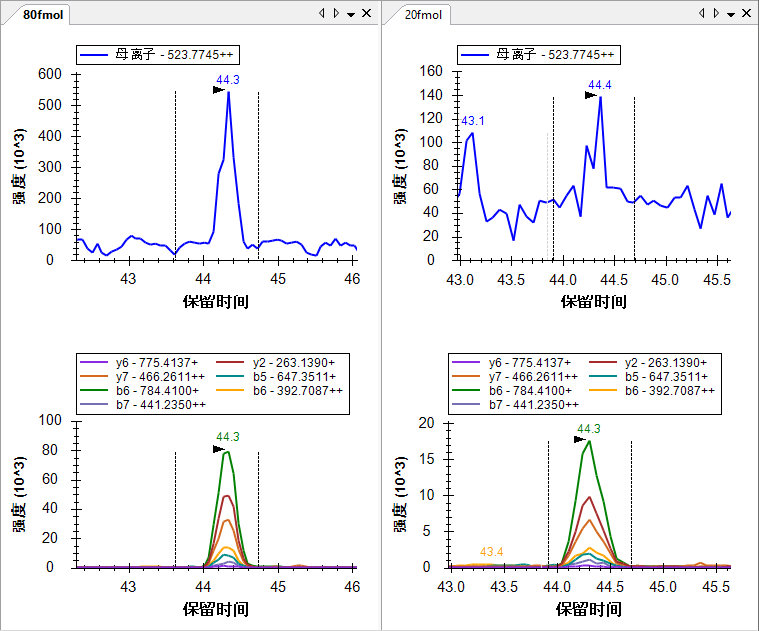759x631 pixels.
Task: Click the green b6 peak apex in 20fmol chart
Action: coord(589,441)
